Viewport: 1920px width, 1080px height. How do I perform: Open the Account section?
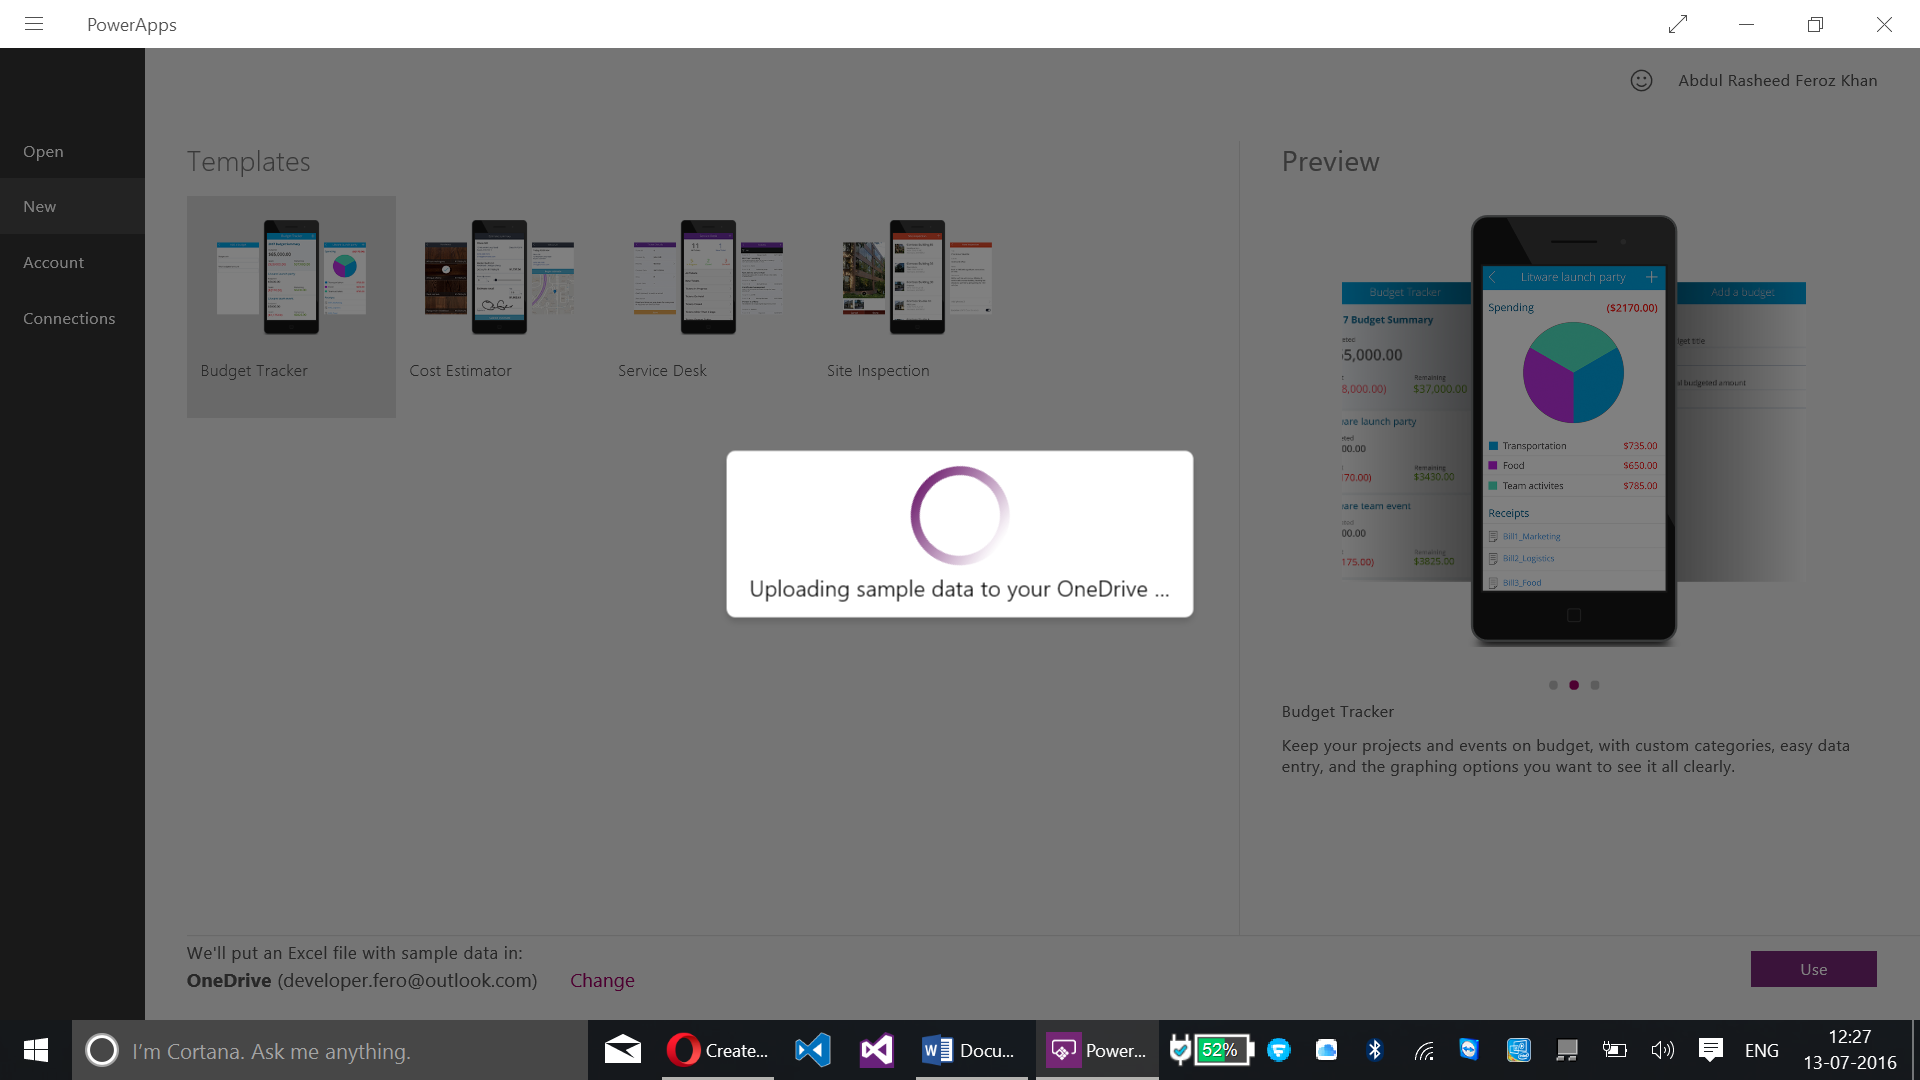tap(72, 262)
